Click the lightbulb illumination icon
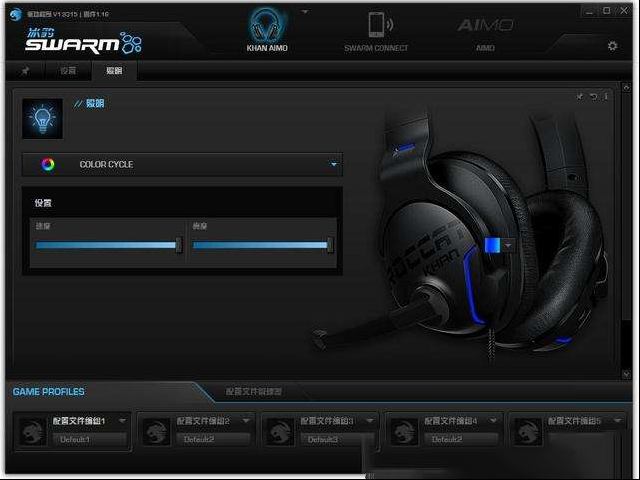The width and height of the screenshot is (640, 480). (42, 119)
